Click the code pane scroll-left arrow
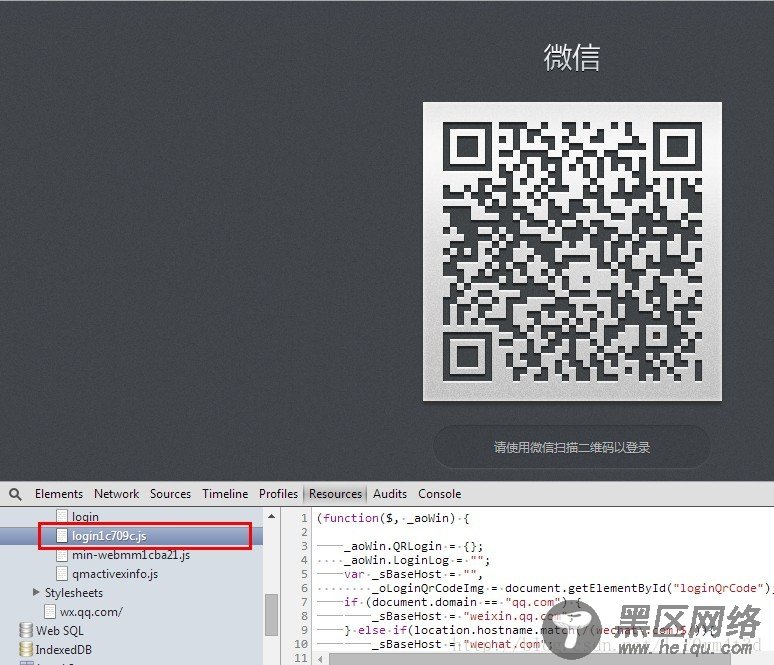774x665 pixels. (320, 659)
